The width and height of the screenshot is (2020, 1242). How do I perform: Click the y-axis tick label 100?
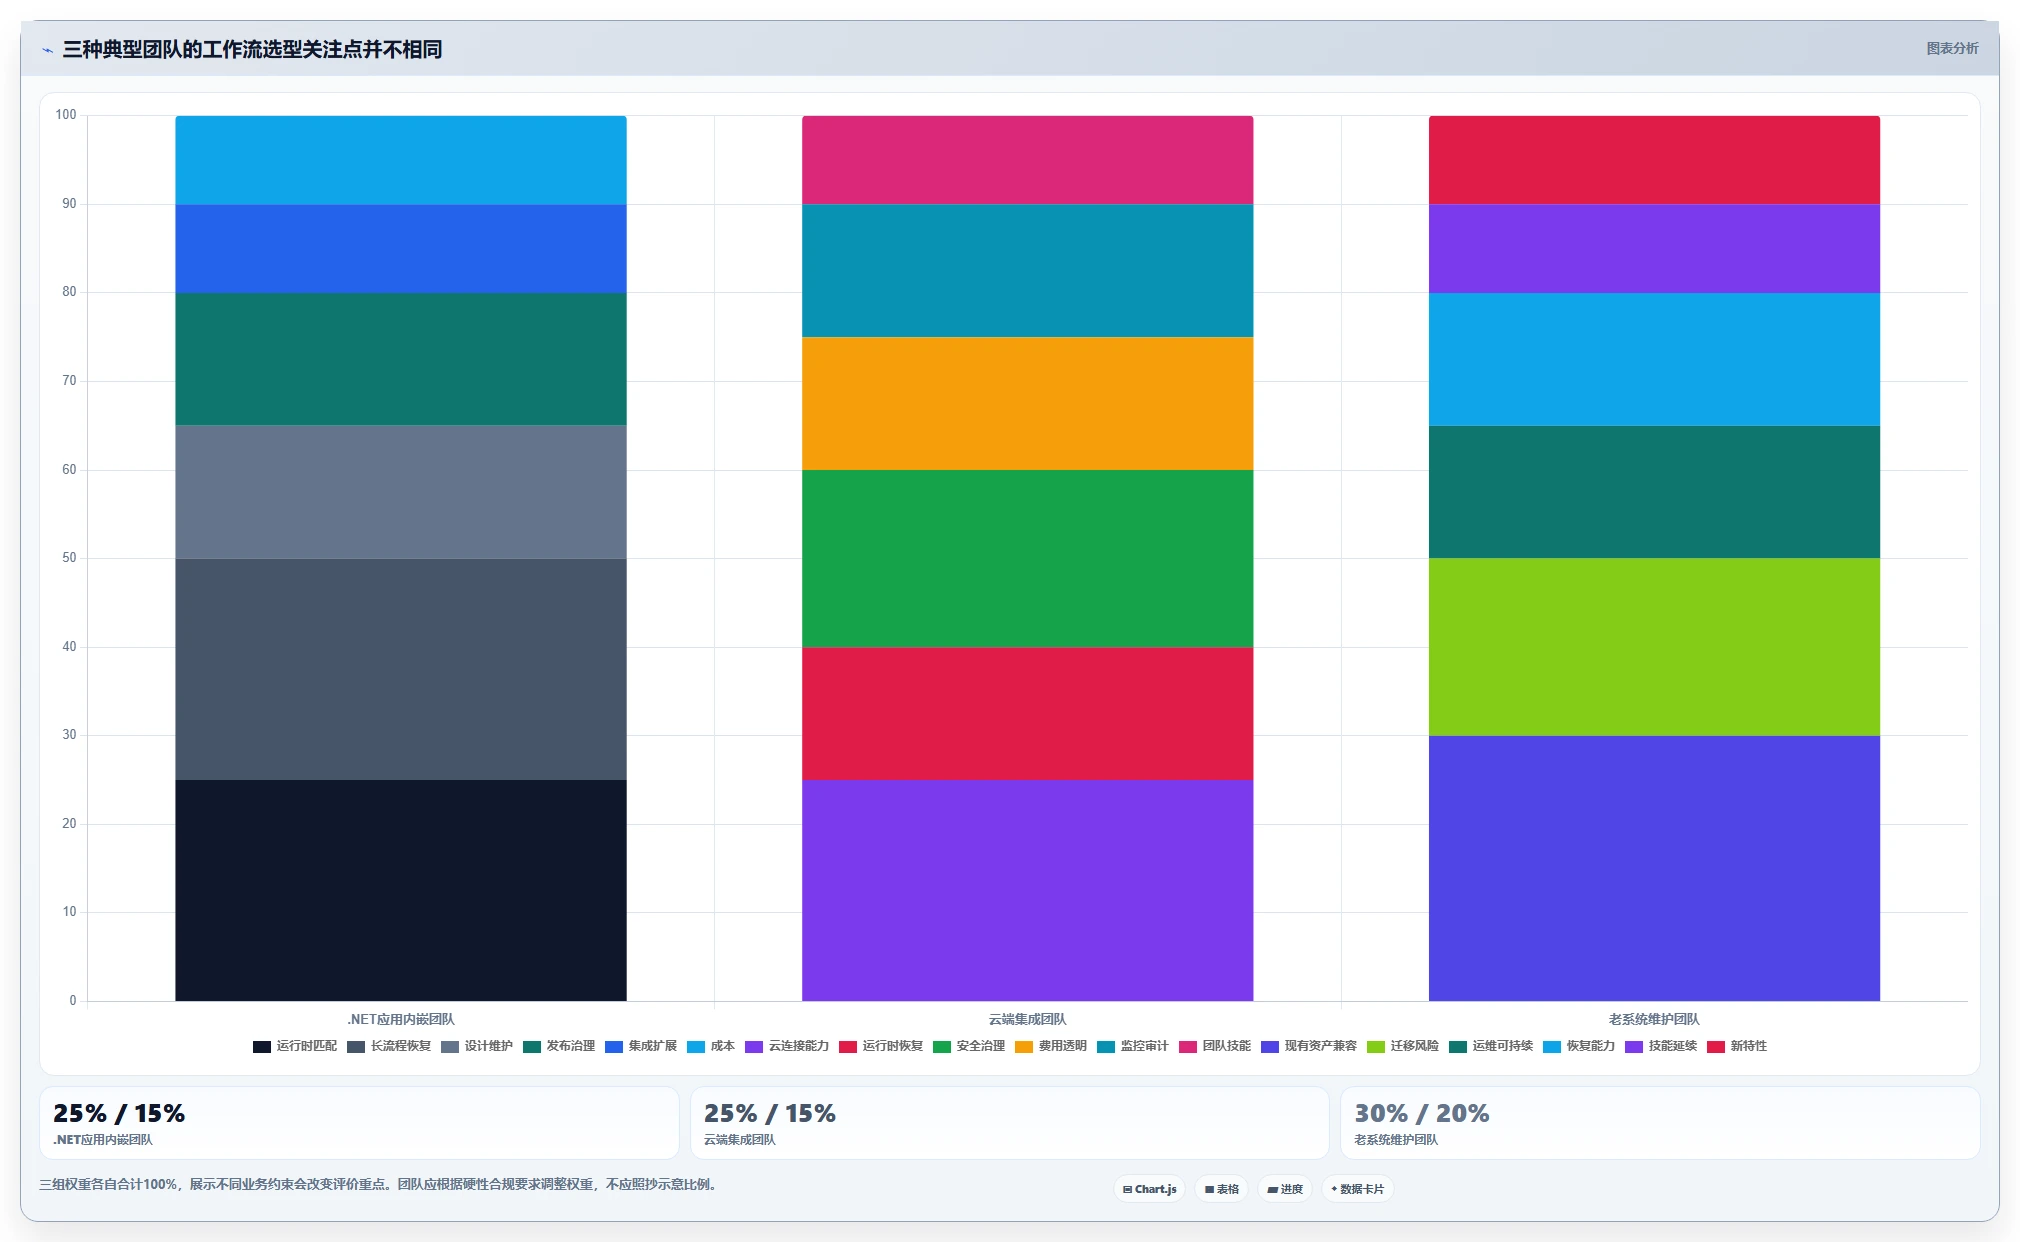coord(66,115)
